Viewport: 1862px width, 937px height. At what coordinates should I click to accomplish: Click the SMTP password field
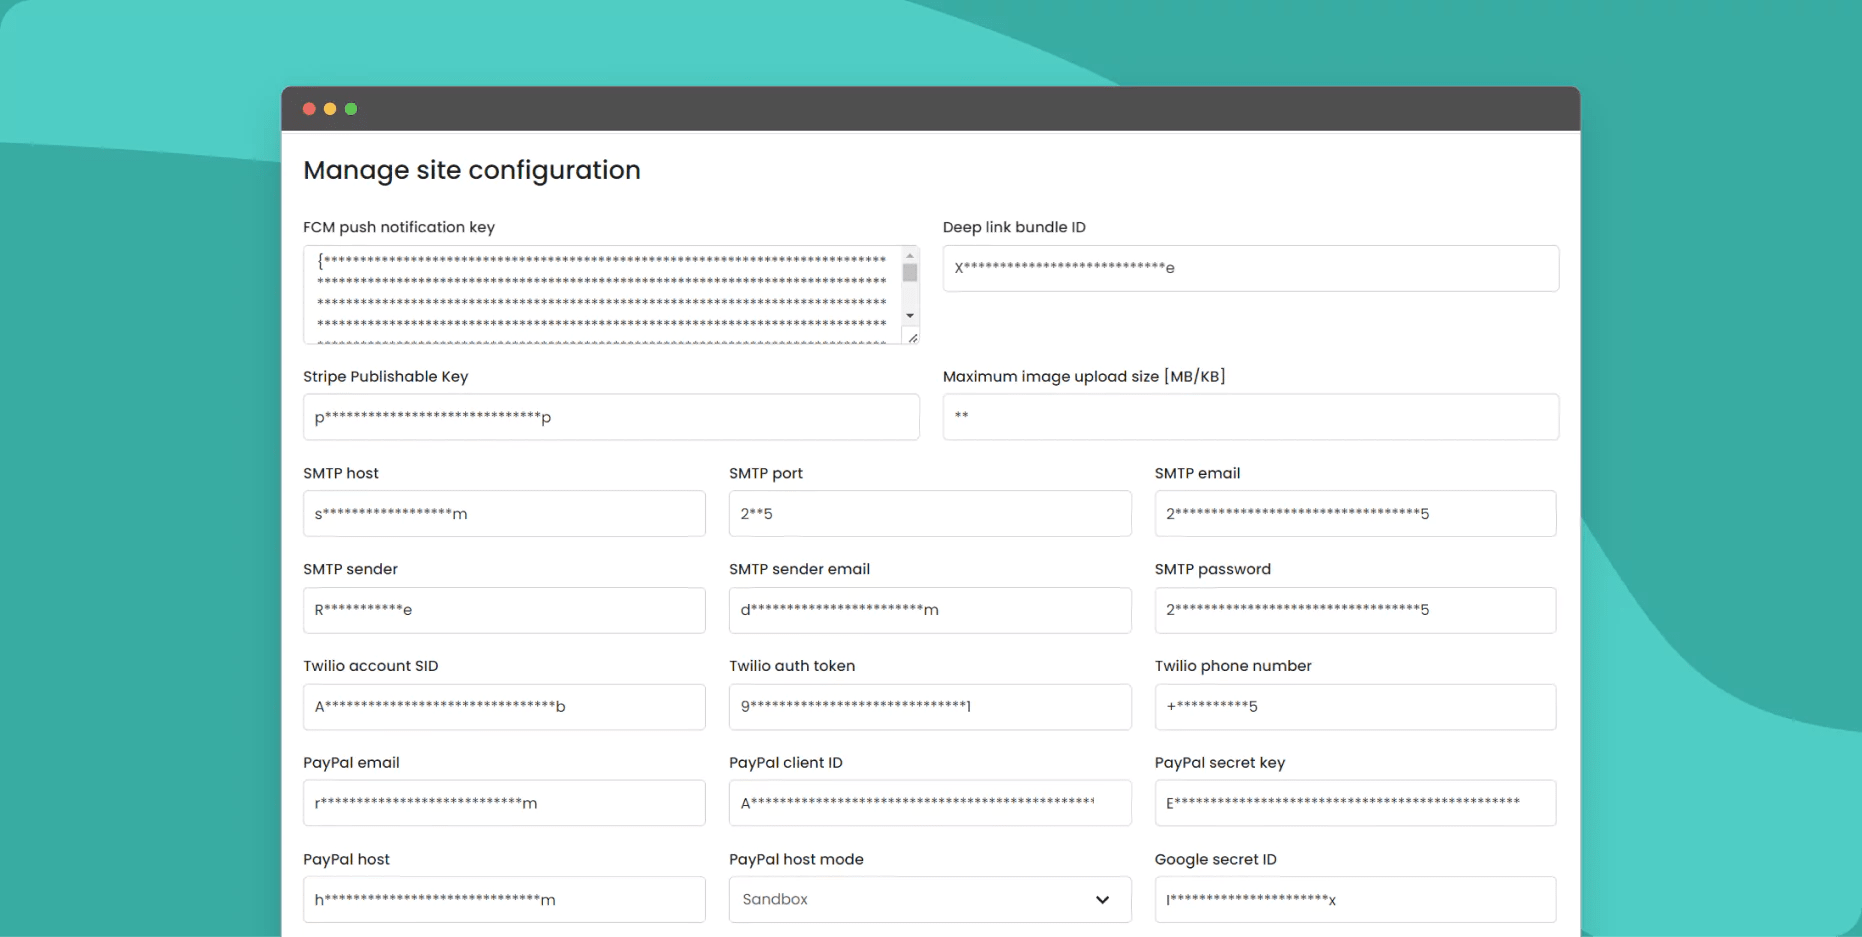[1355, 610]
